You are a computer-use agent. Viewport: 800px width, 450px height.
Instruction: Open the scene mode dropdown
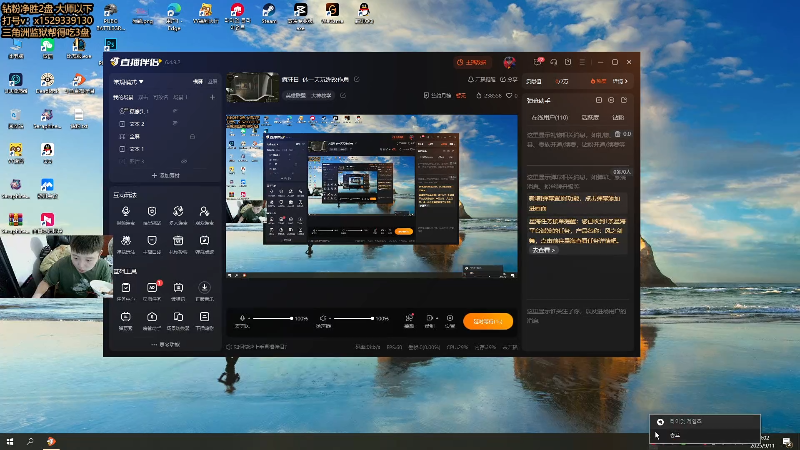pos(128,82)
